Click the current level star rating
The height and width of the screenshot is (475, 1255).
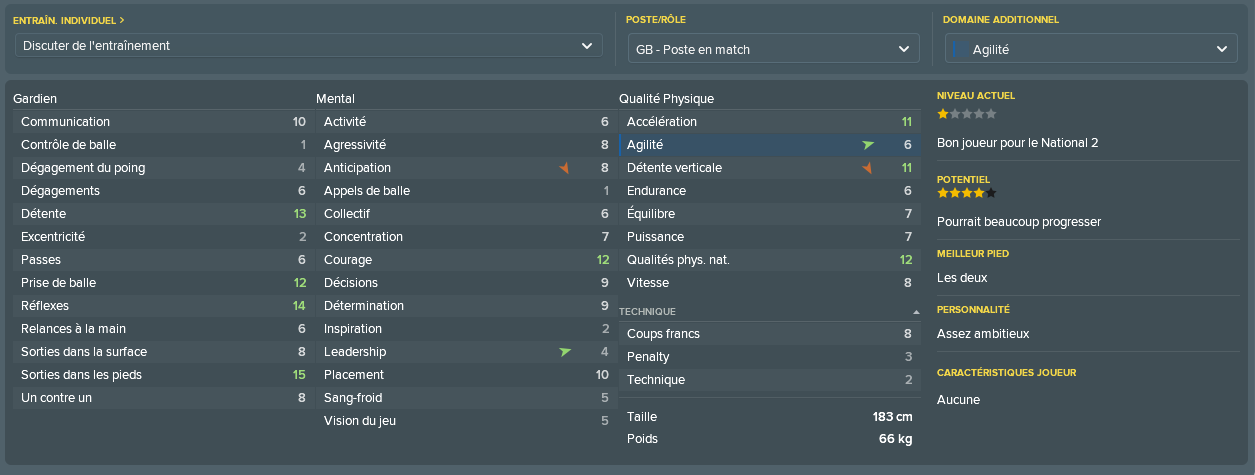point(966,114)
